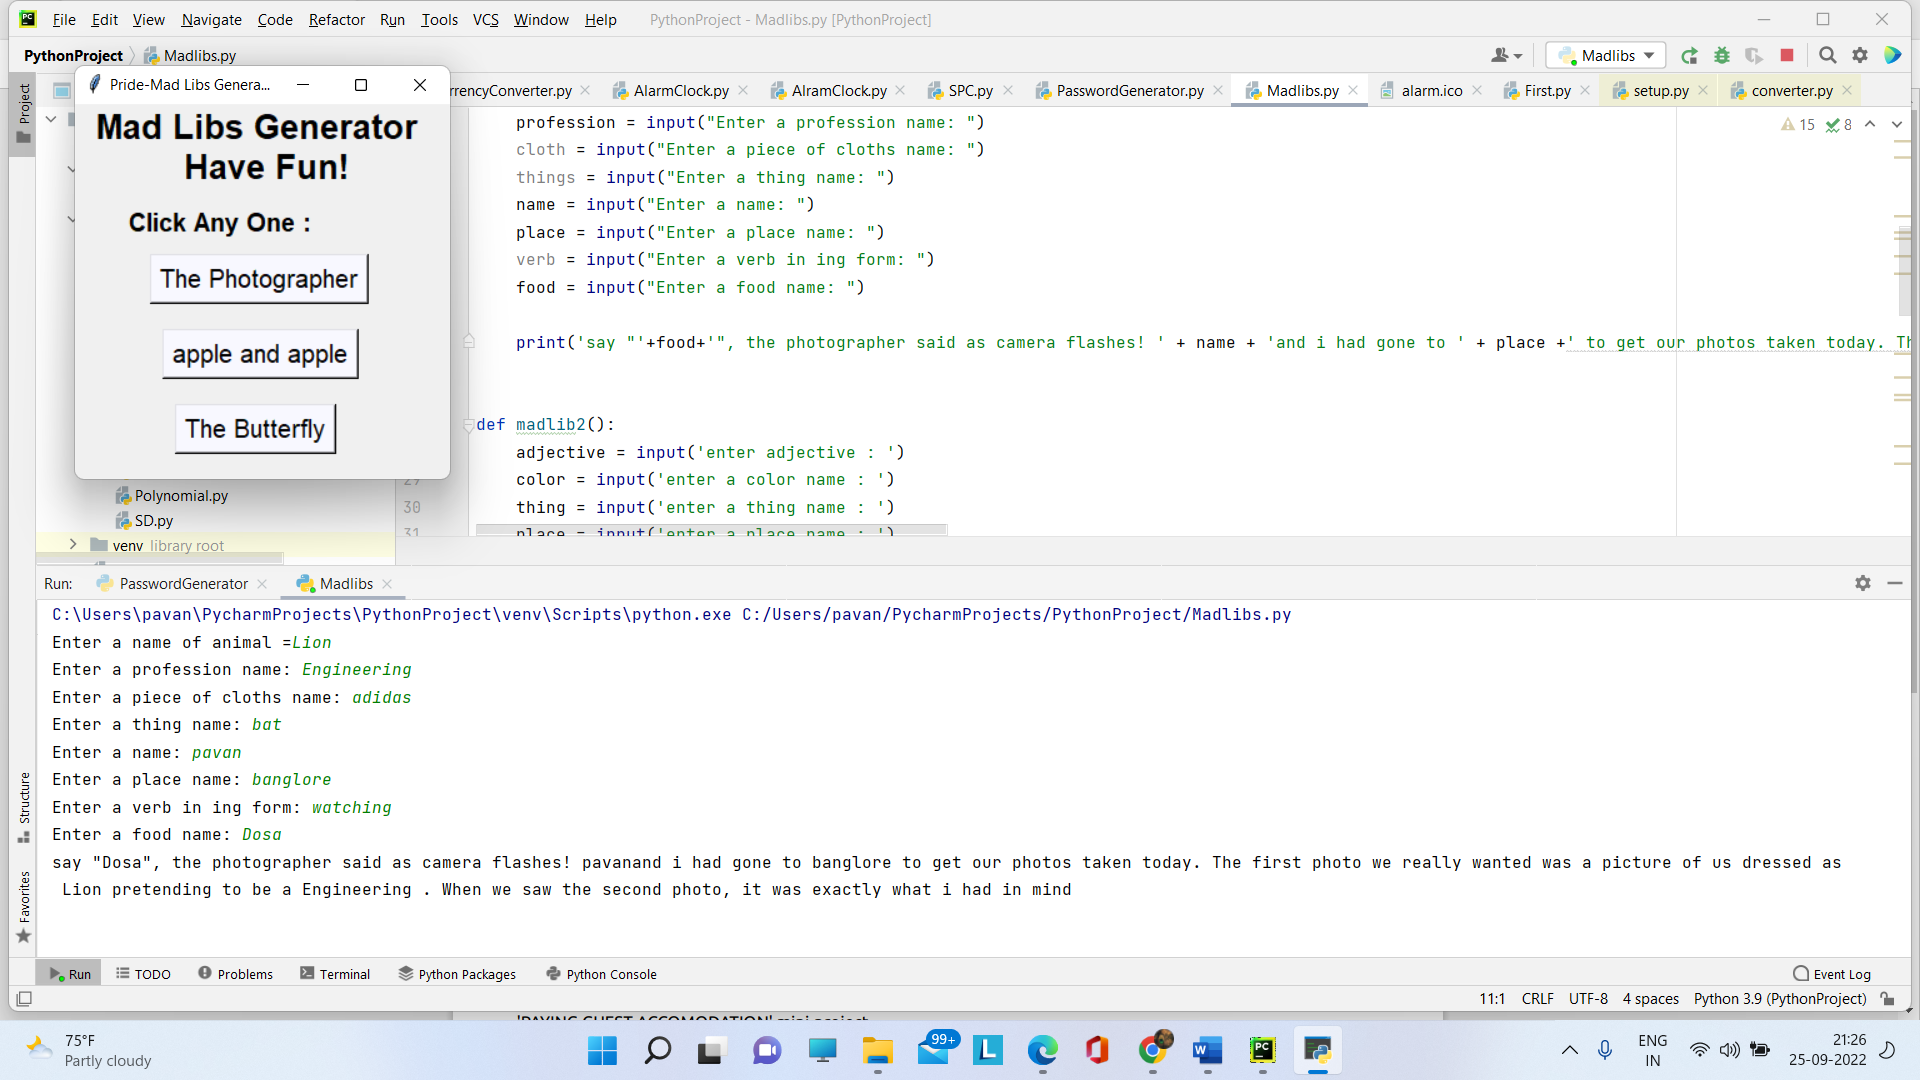Open the File menu
This screenshot has width=1920, height=1080.
pos(64,19)
